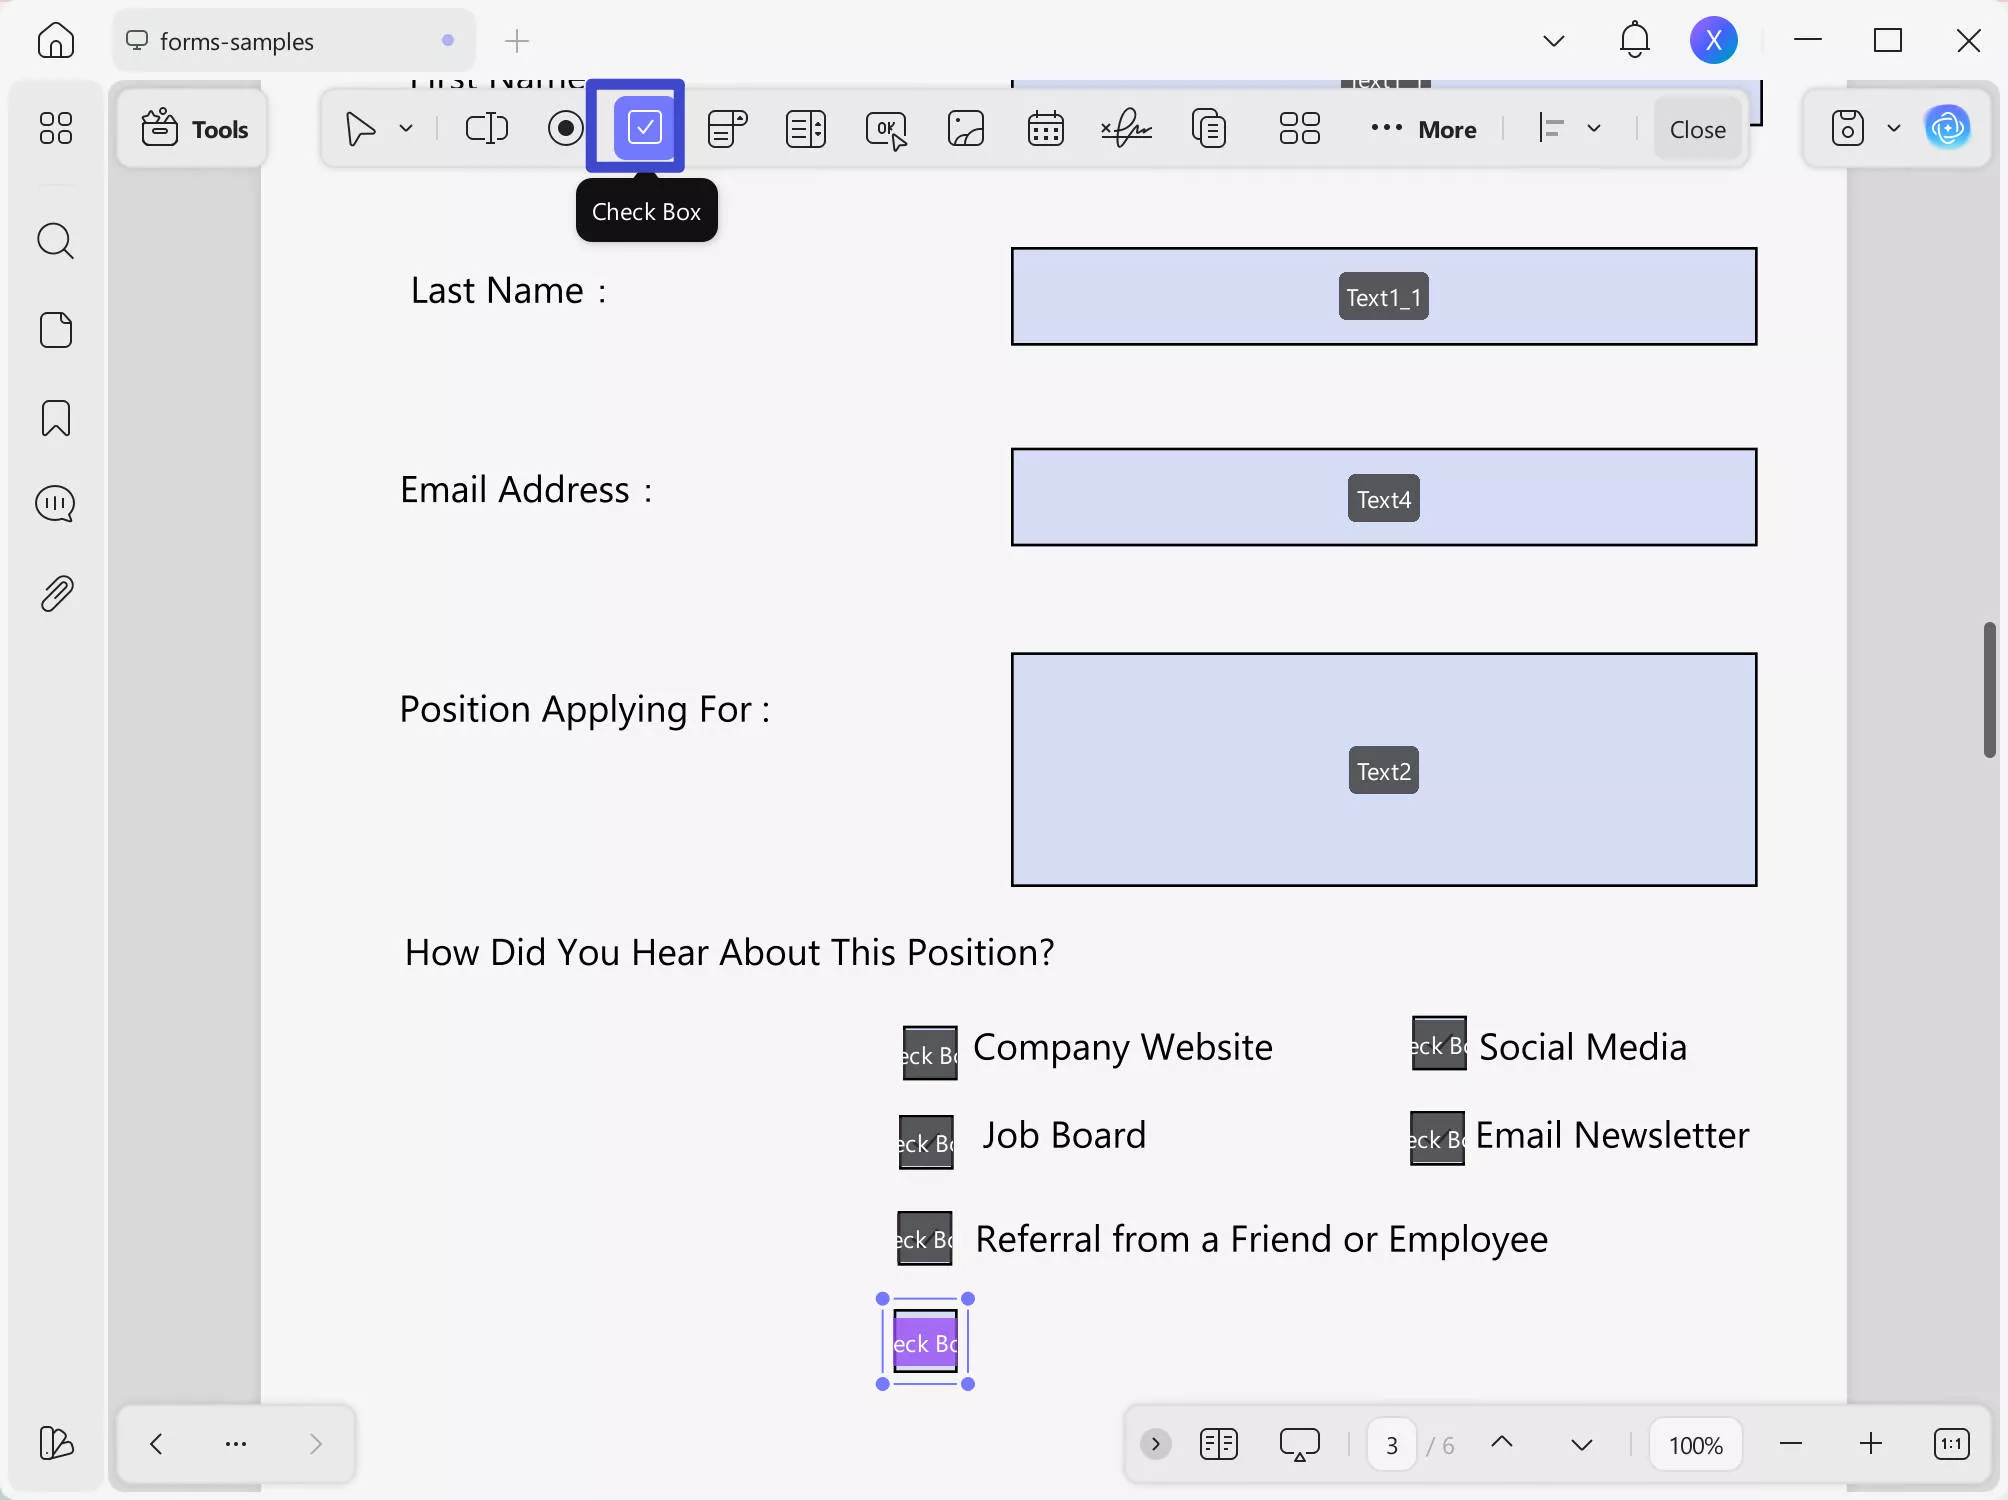Expand the selection arrow tool dropdown
The image size is (2008, 1500).
406,129
